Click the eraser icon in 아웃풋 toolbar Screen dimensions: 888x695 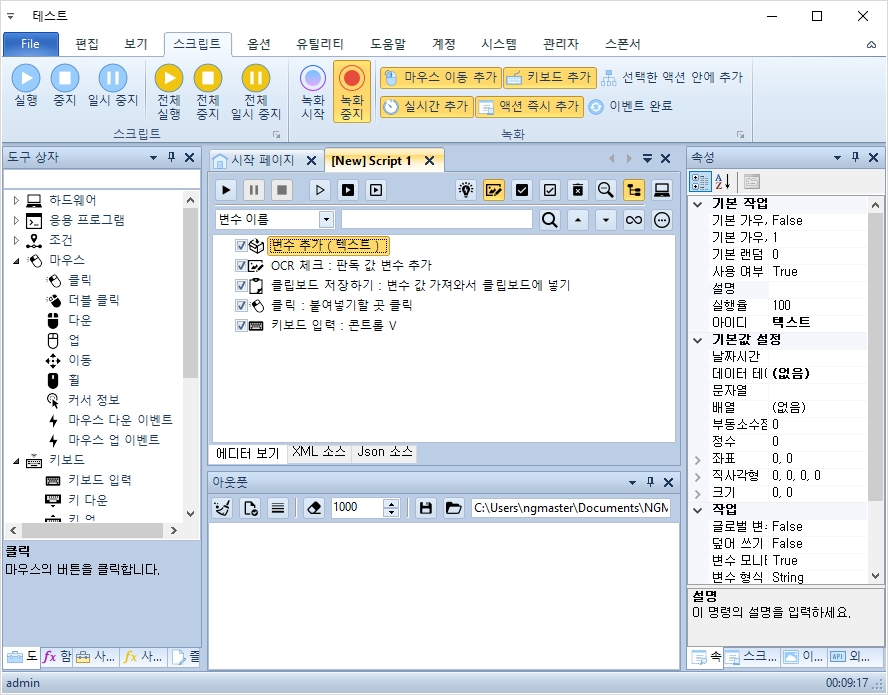(314, 508)
